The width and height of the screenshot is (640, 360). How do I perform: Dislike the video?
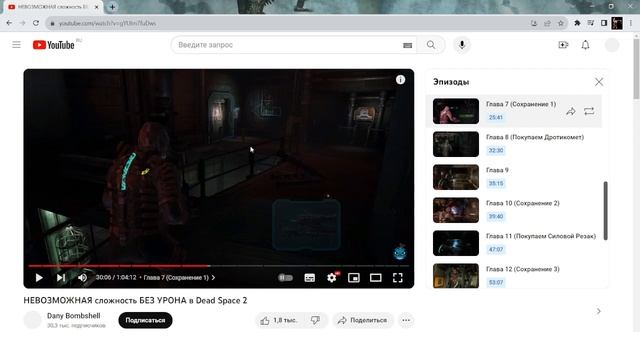tap(316, 320)
